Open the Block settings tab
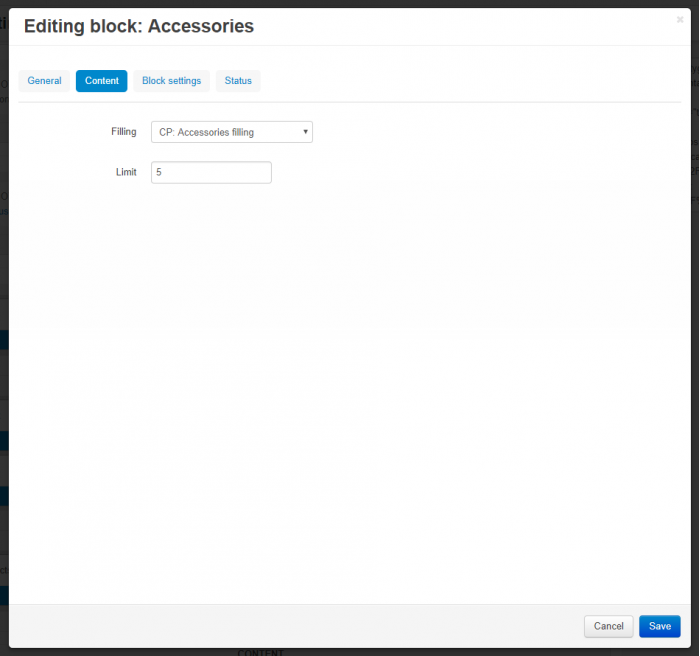Image resolution: width=700 pixels, height=656 pixels. (171, 81)
